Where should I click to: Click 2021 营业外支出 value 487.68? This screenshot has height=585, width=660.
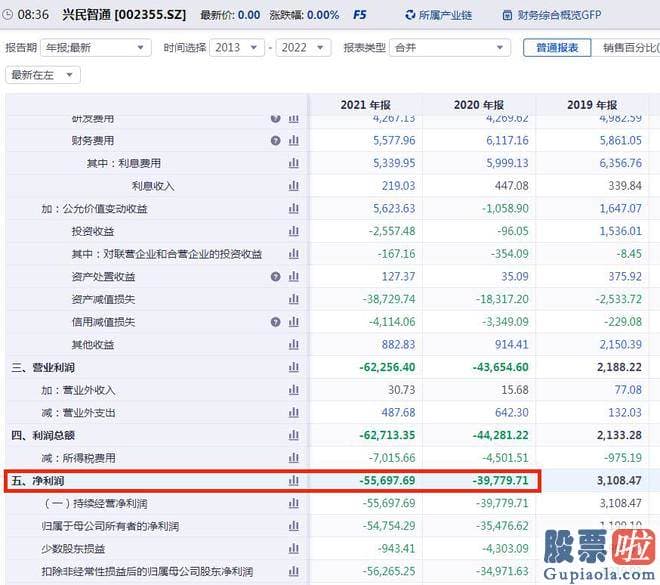click(x=398, y=412)
